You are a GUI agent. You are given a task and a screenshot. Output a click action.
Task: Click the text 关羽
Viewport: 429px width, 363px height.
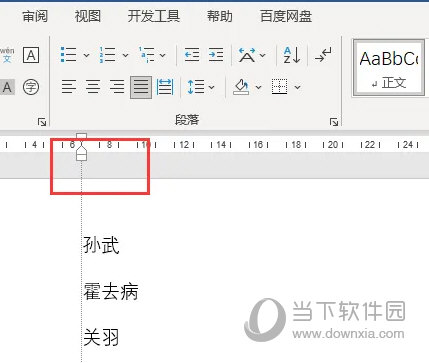pos(101,337)
